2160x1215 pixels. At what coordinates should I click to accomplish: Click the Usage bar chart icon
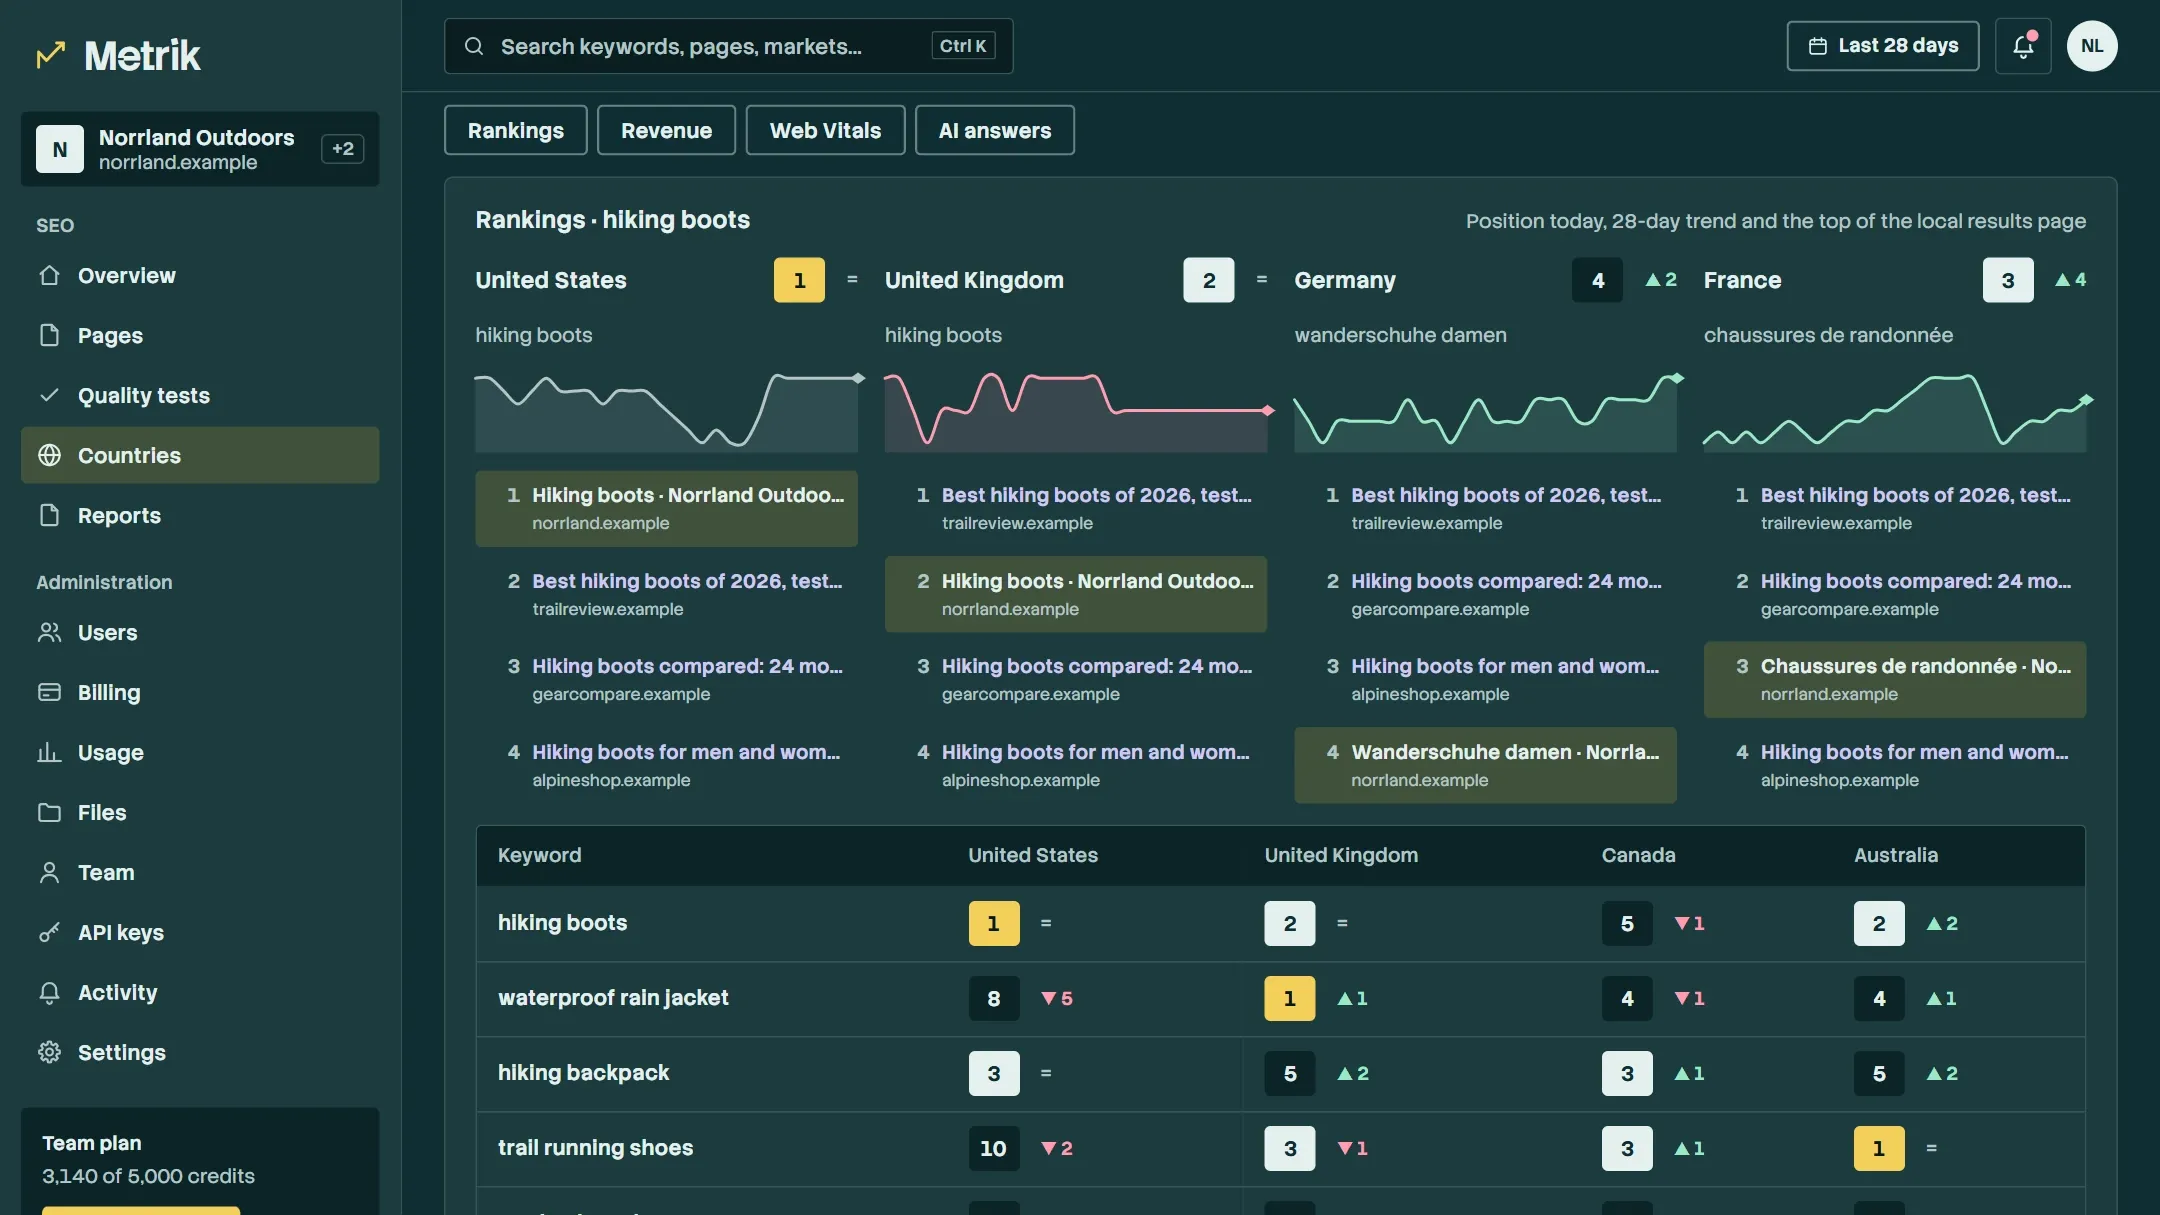[x=49, y=752]
